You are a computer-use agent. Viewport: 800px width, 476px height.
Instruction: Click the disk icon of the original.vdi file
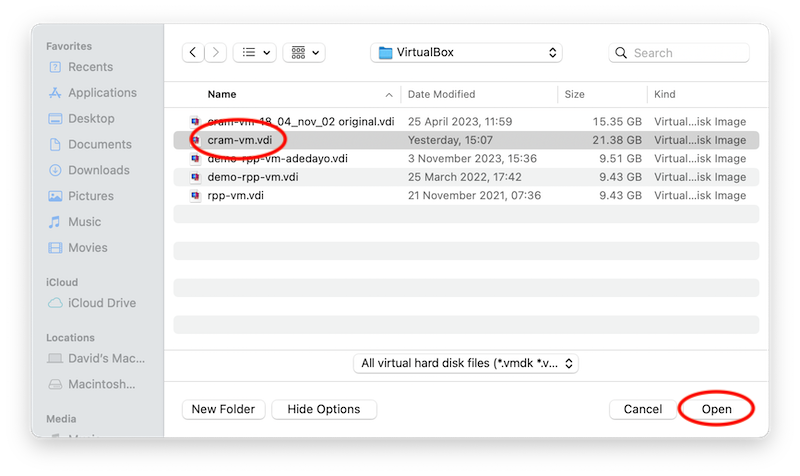tap(195, 122)
